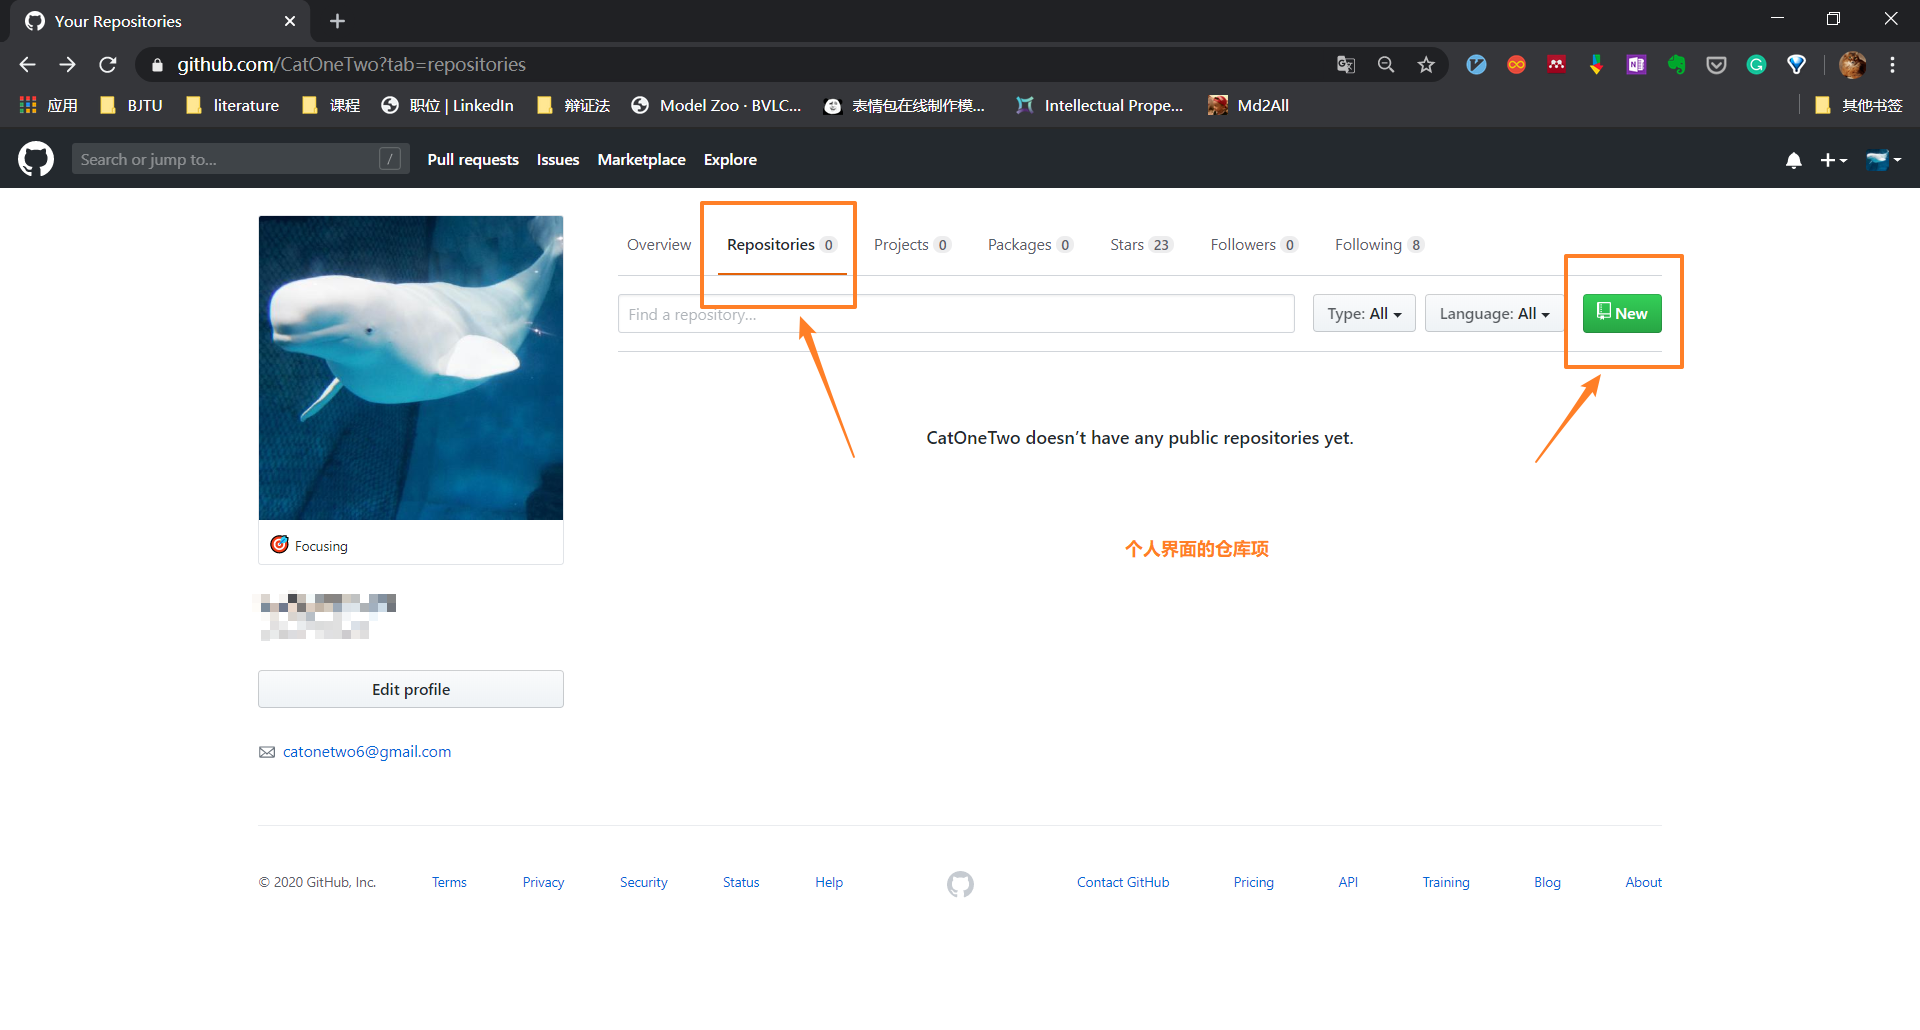Viewport: 1920px width, 1030px height.
Task: Expand the Type: All dropdown
Action: tap(1364, 314)
